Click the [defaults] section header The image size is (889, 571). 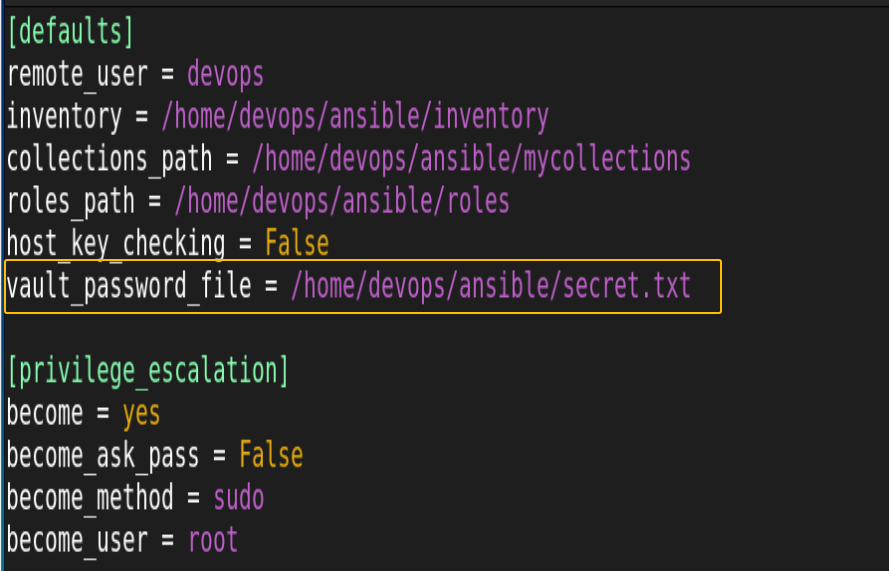click(x=70, y=32)
